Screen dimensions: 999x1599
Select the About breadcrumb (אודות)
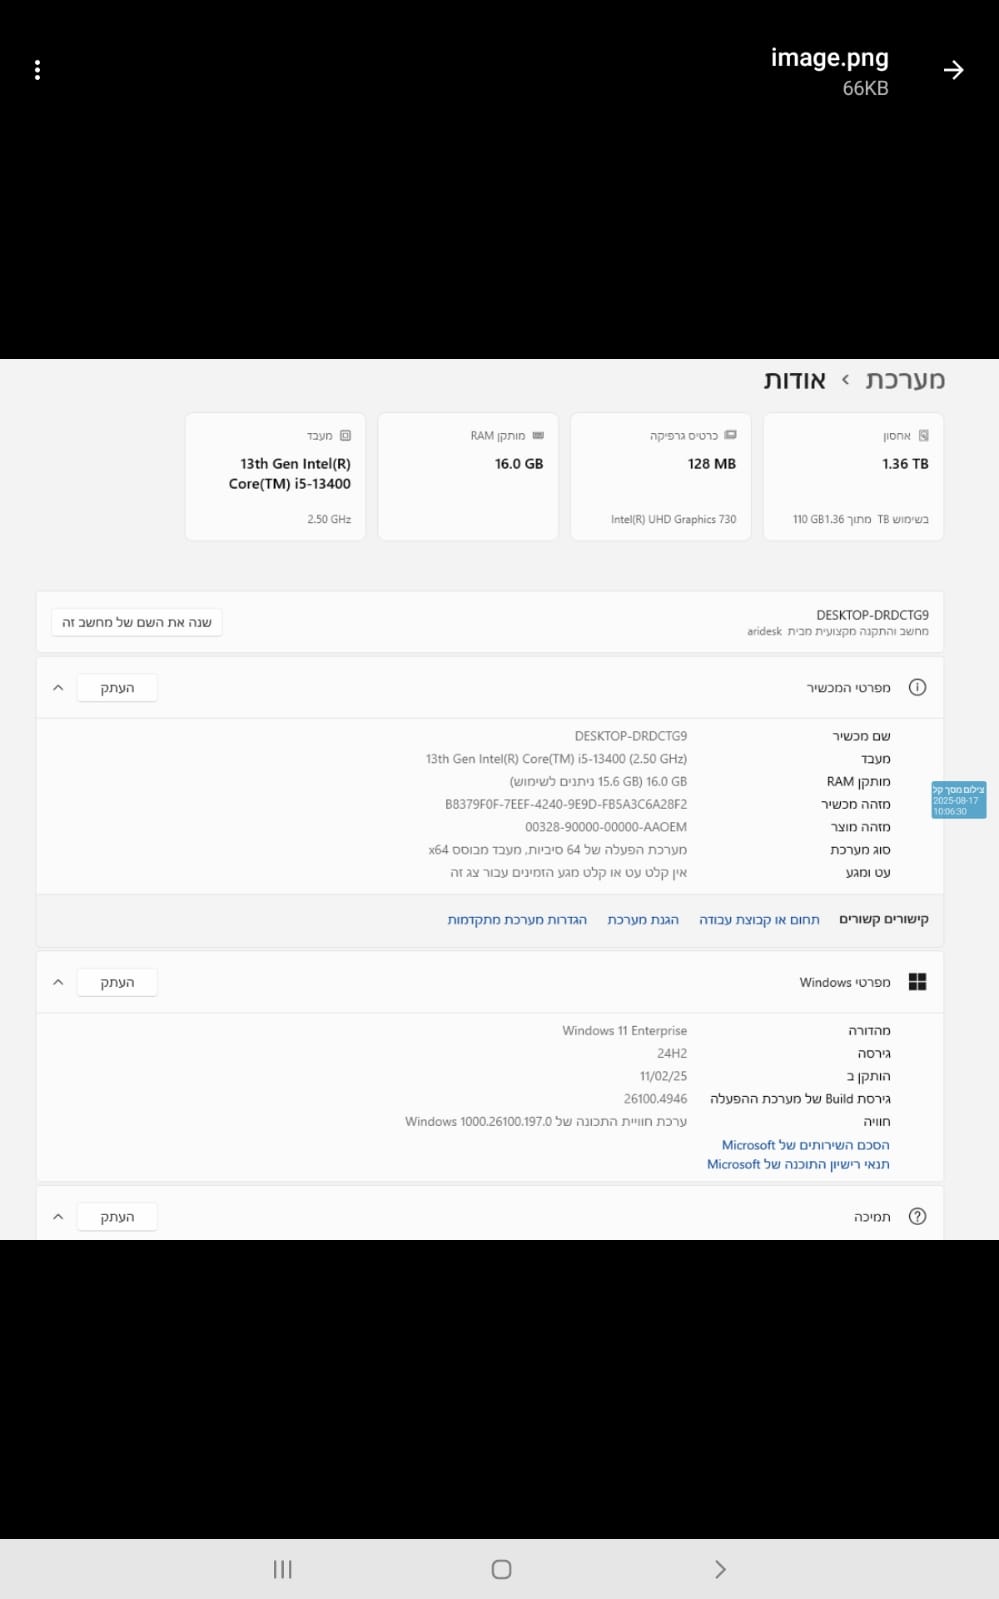pyautogui.click(x=795, y=380)
